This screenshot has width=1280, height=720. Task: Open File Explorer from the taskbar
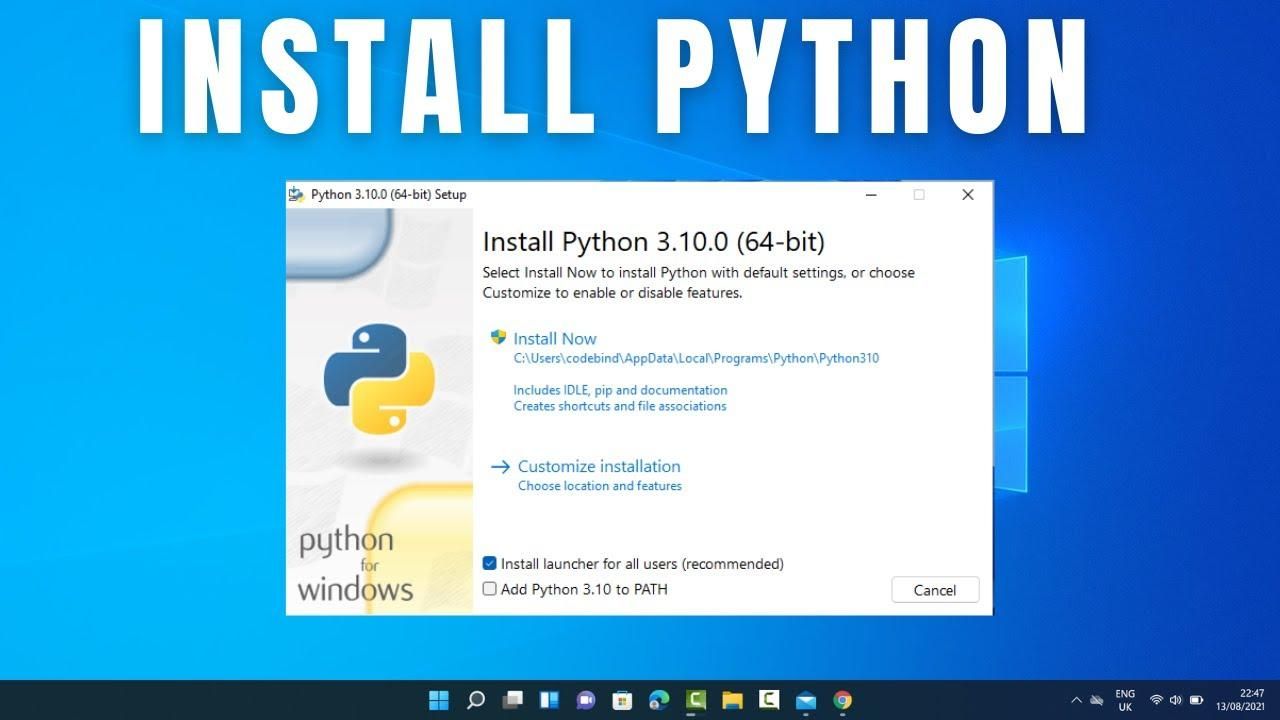(x=731, y=700)
